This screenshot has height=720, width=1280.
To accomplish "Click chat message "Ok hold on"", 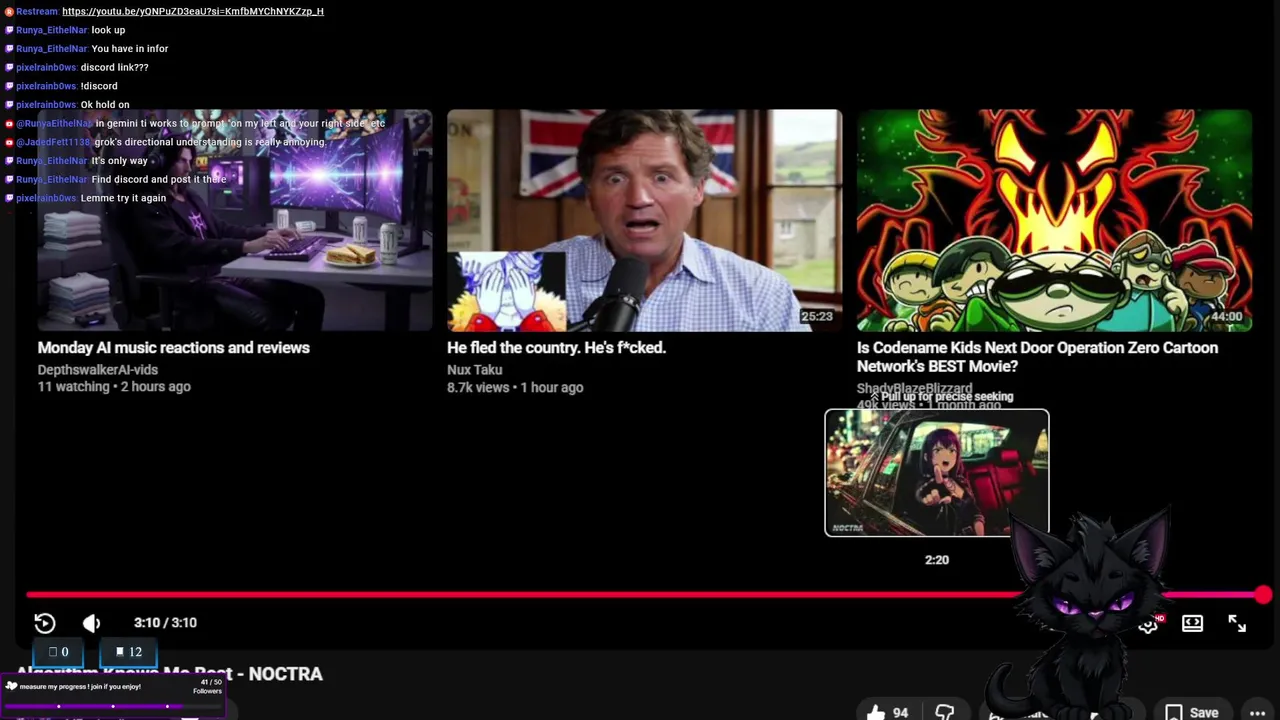I will pyautogui.click(x=105, y=105).
